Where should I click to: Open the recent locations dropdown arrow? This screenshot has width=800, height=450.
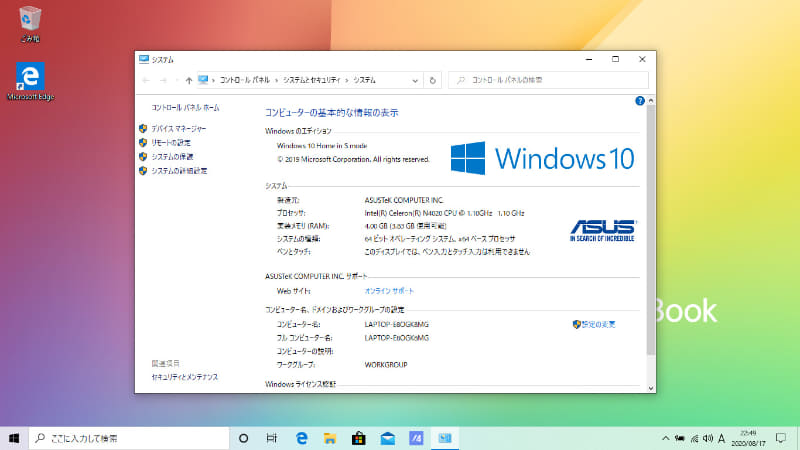[177, 80]
